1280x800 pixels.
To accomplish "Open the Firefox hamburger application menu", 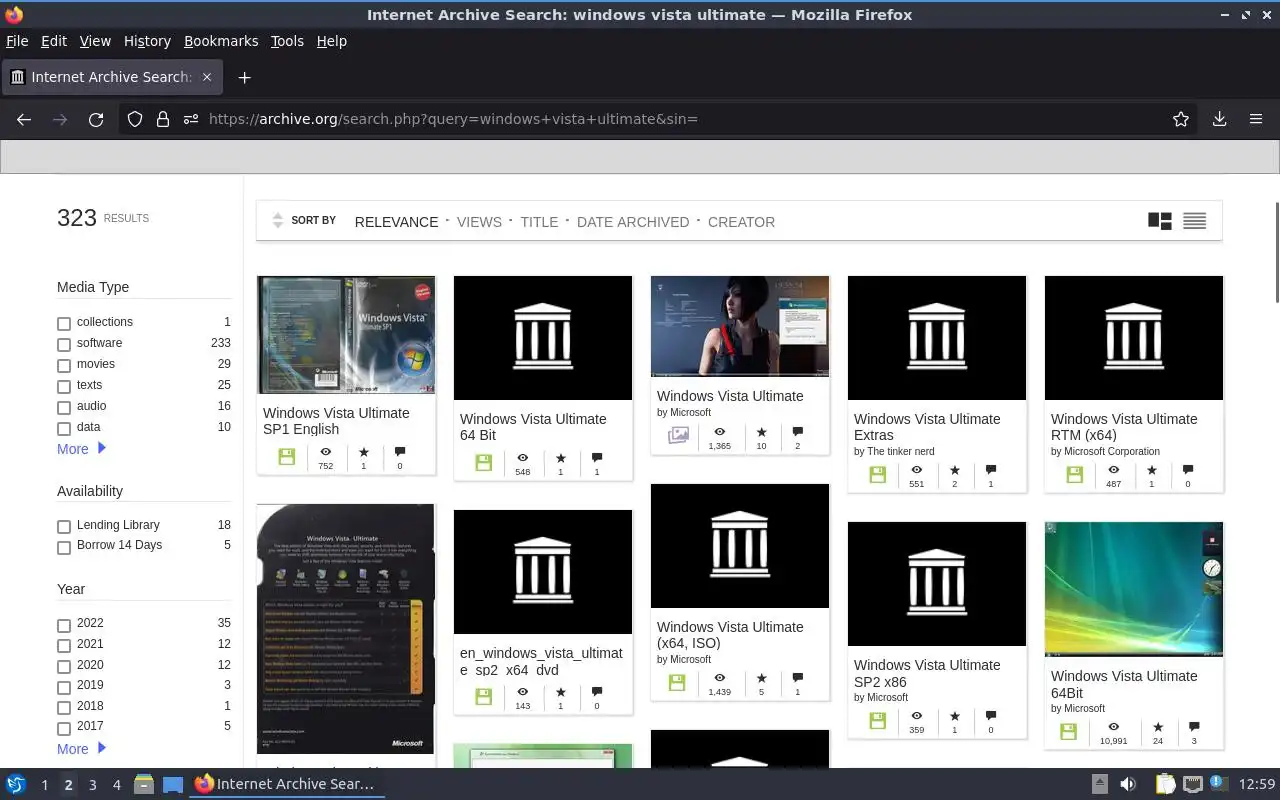I will 1256,119.
